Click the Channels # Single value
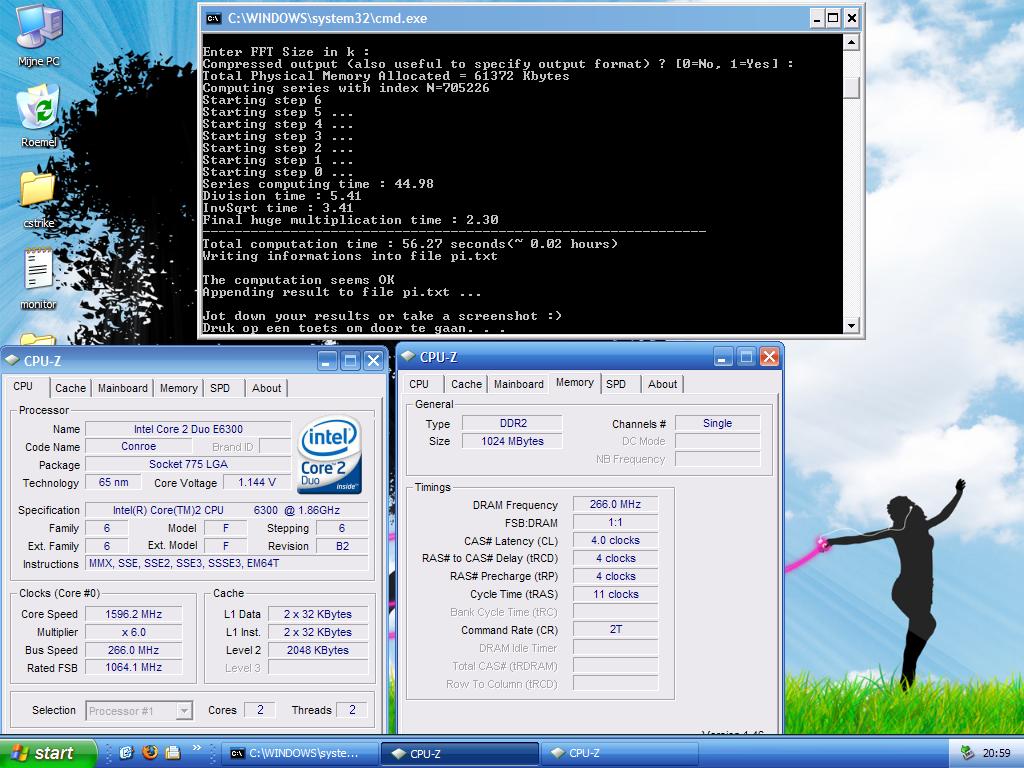 [x=717, y=423]
